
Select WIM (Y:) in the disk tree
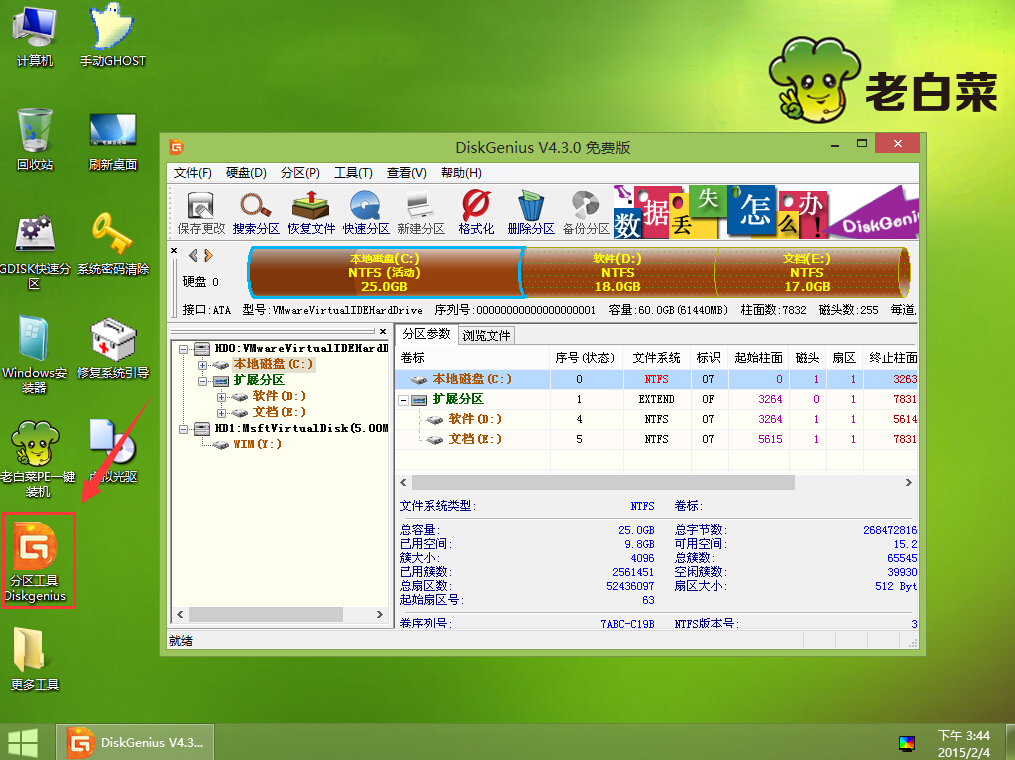tap(257, 444)
